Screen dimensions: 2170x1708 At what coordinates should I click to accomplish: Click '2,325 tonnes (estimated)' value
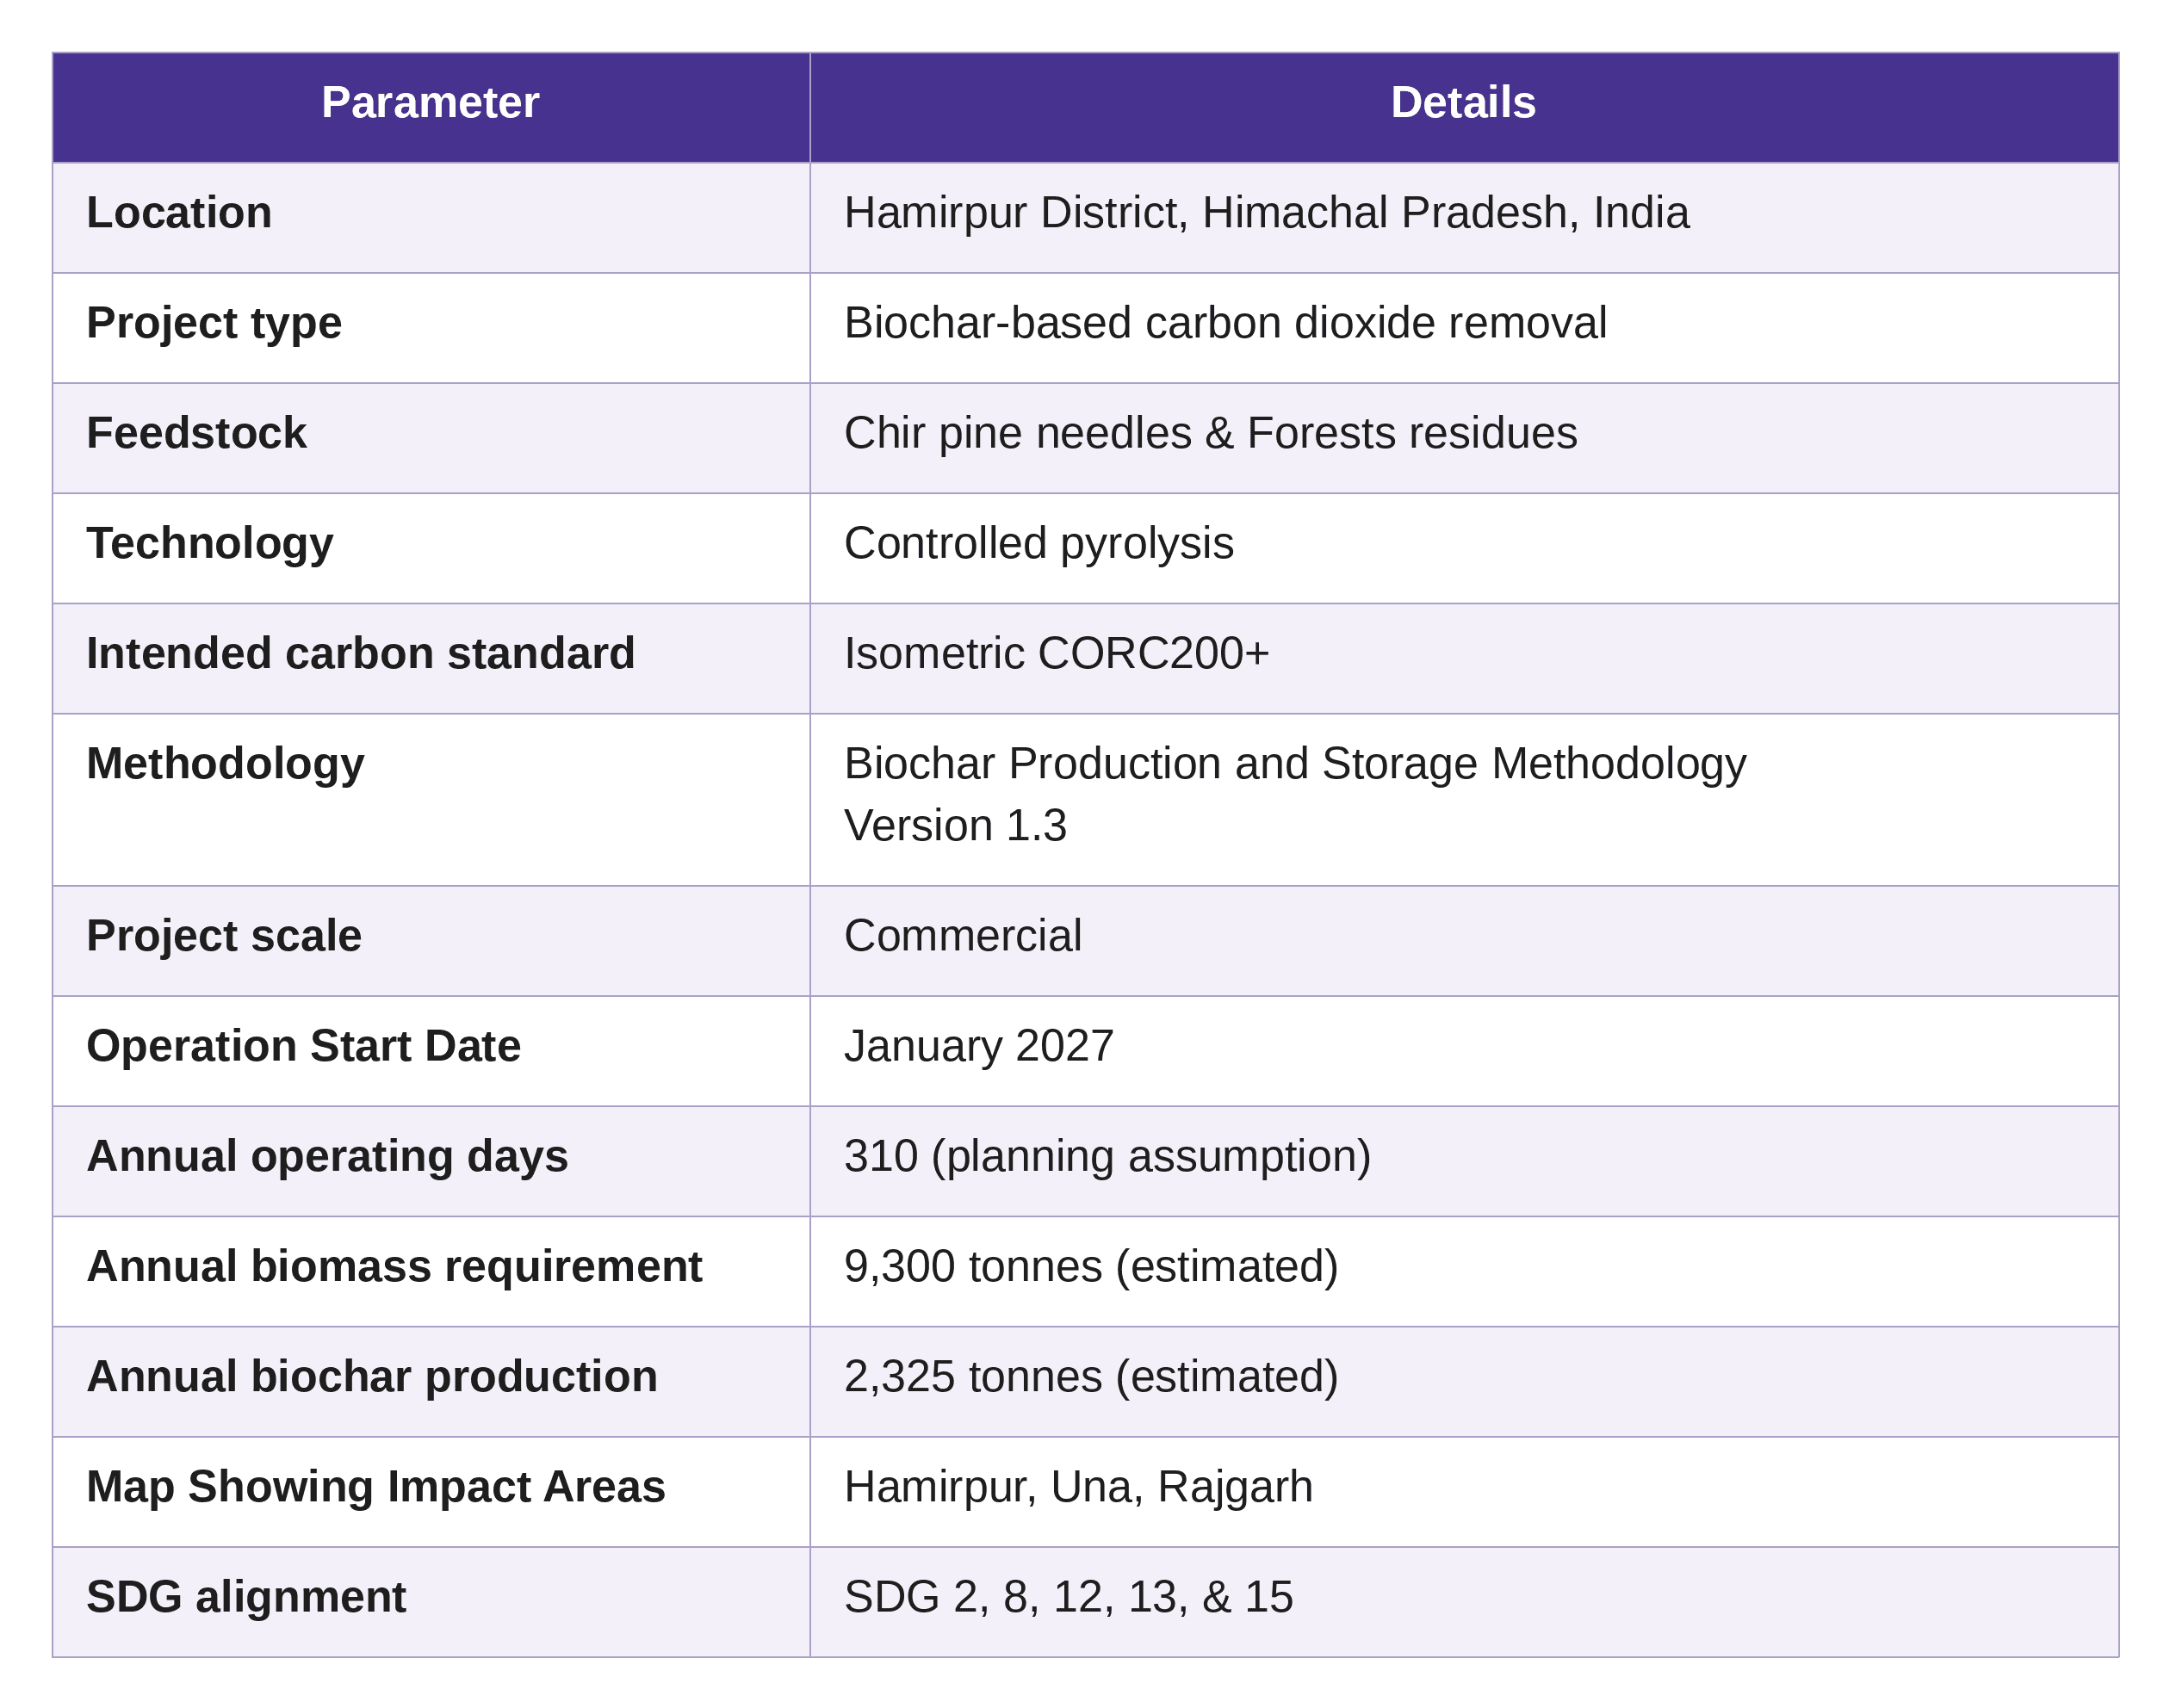point(1092,1377)
